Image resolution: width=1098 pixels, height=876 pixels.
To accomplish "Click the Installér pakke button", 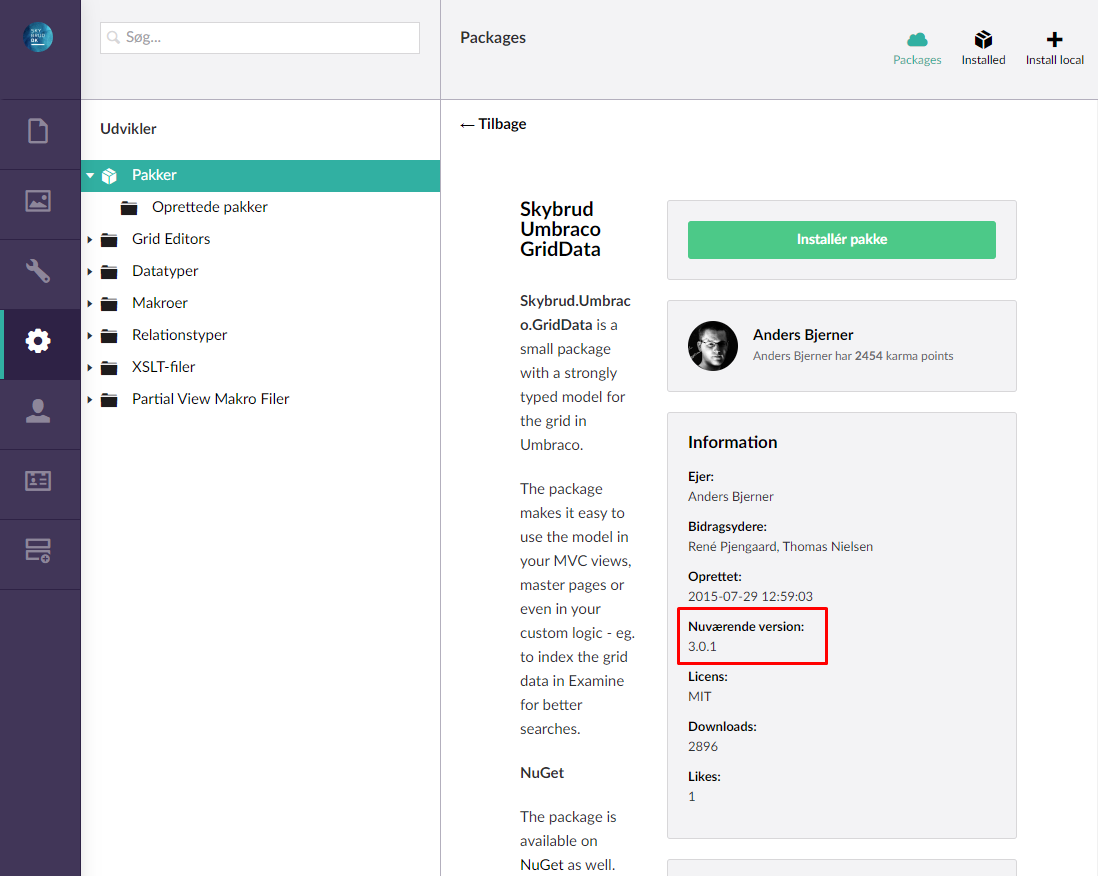I will (841, 240).
